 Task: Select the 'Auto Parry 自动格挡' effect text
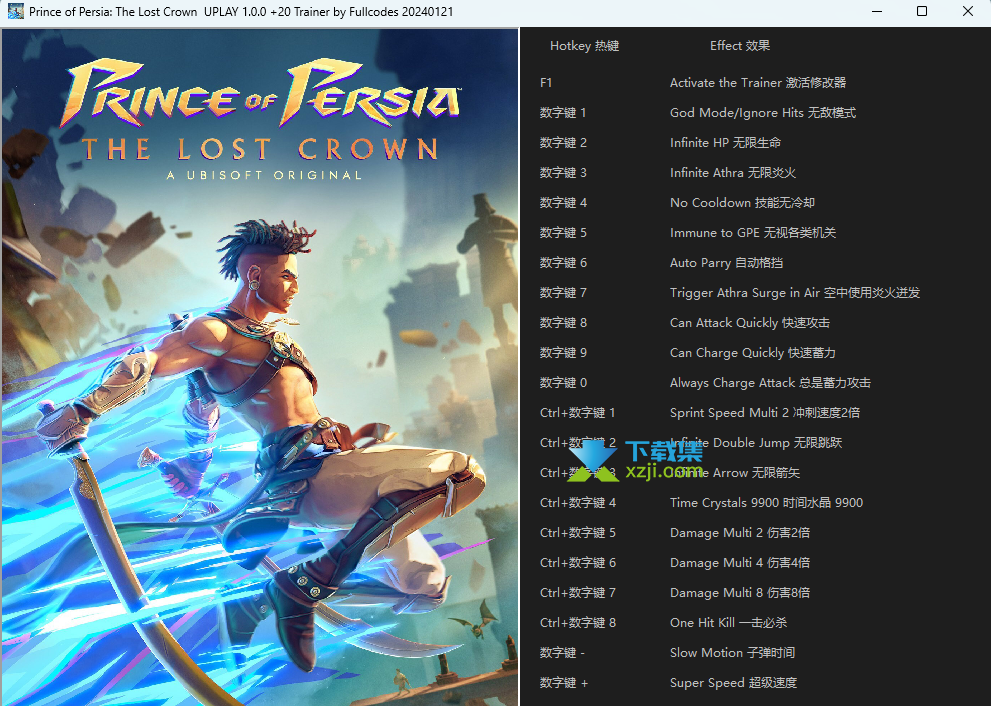[726, 263]
